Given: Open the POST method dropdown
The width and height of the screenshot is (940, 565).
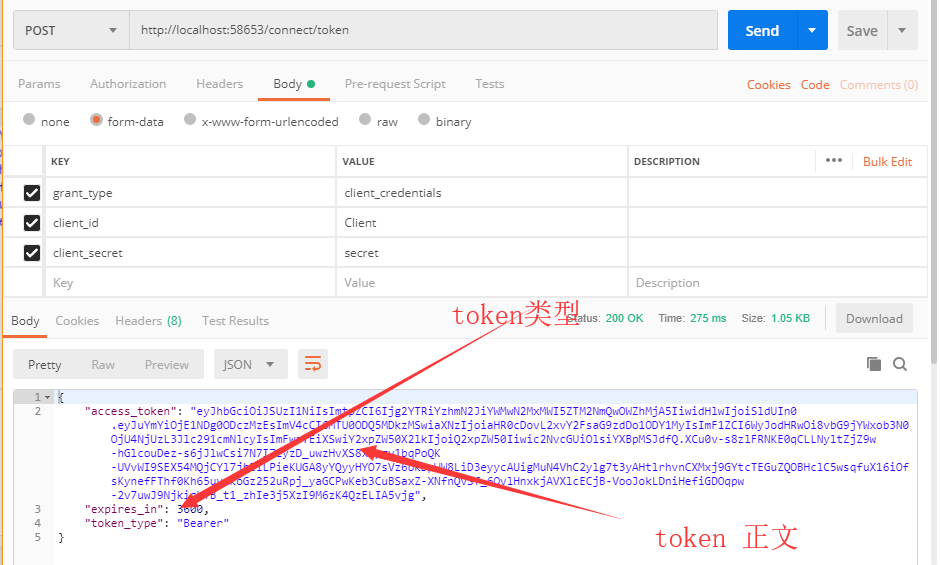Looking at the screenshot, I should click(71, 31).
